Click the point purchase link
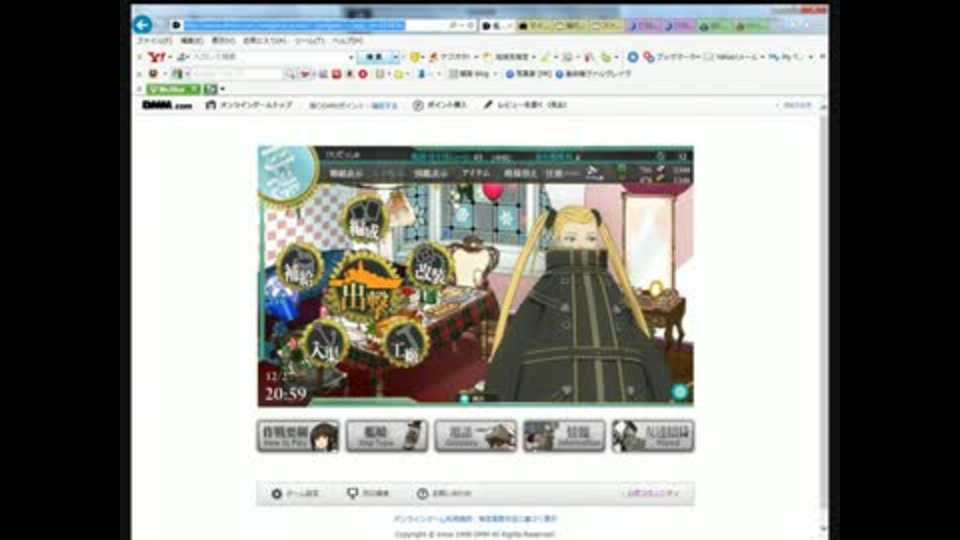The width and height of the screenshot is (960, 540). (x=440, y=105)
